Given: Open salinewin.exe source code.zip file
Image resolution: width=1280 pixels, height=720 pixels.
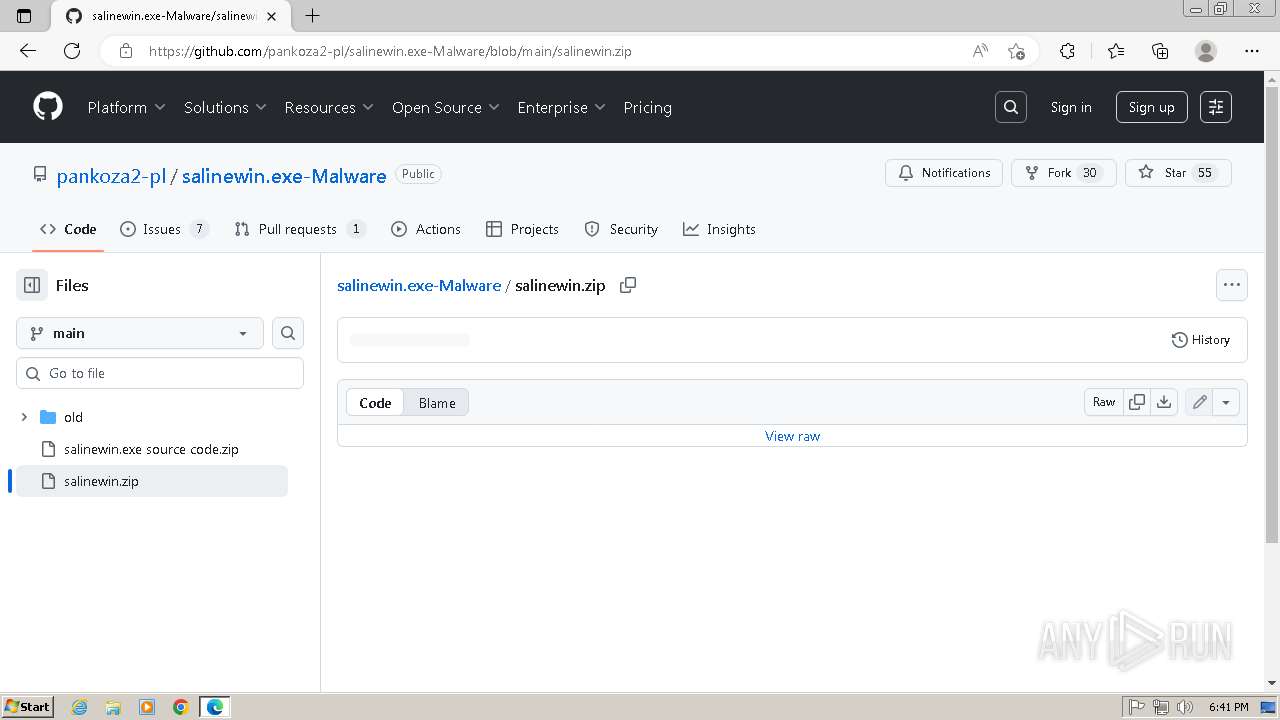Looking at the screenshot, I should [x=151, y=449].
